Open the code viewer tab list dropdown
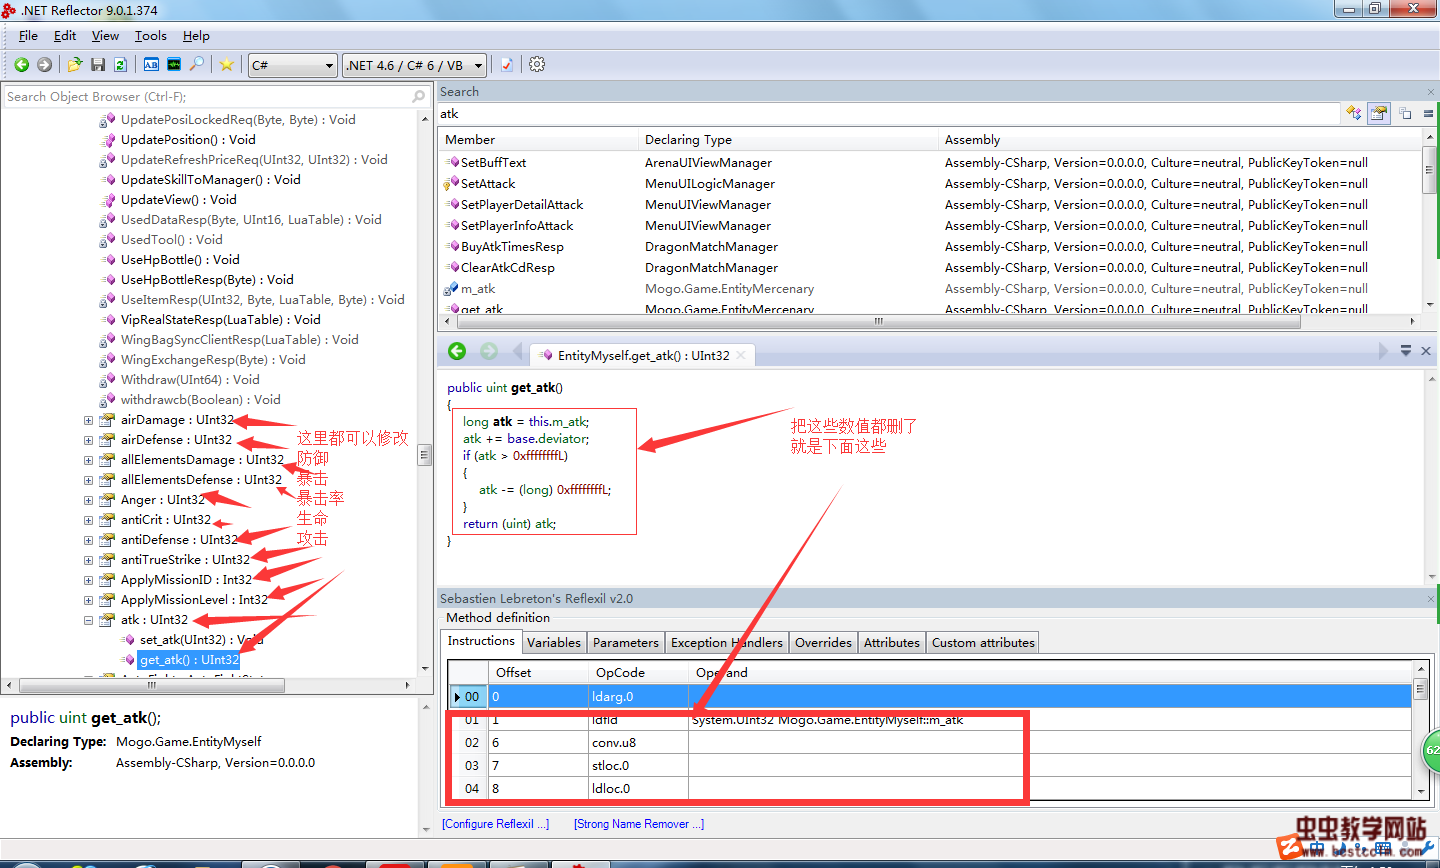Image resolution: width=1440 pixels, height=868 pixels. pos(1406,351)
